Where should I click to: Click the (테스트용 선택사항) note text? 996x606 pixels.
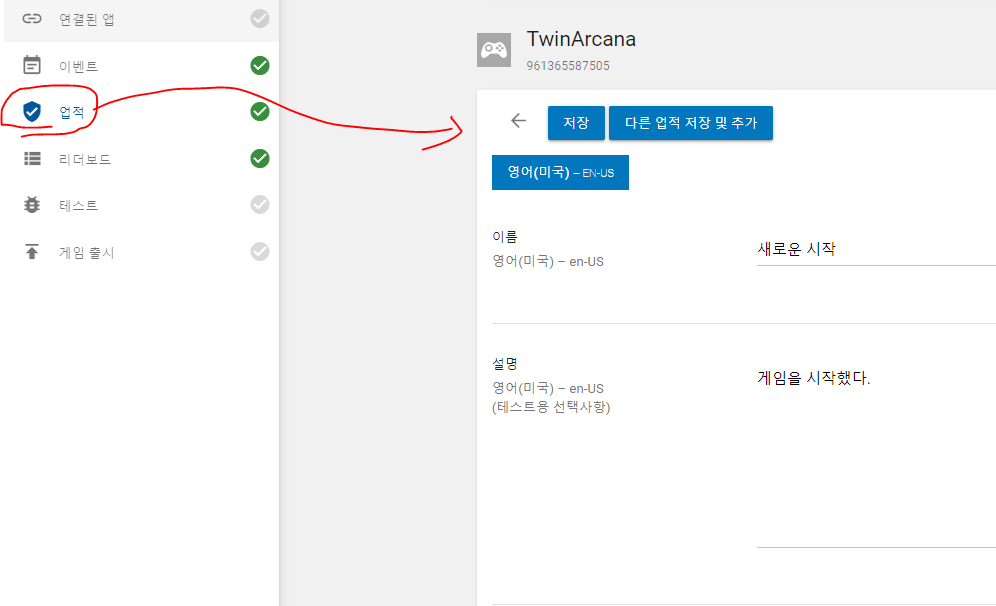click(x=551, y=407)
